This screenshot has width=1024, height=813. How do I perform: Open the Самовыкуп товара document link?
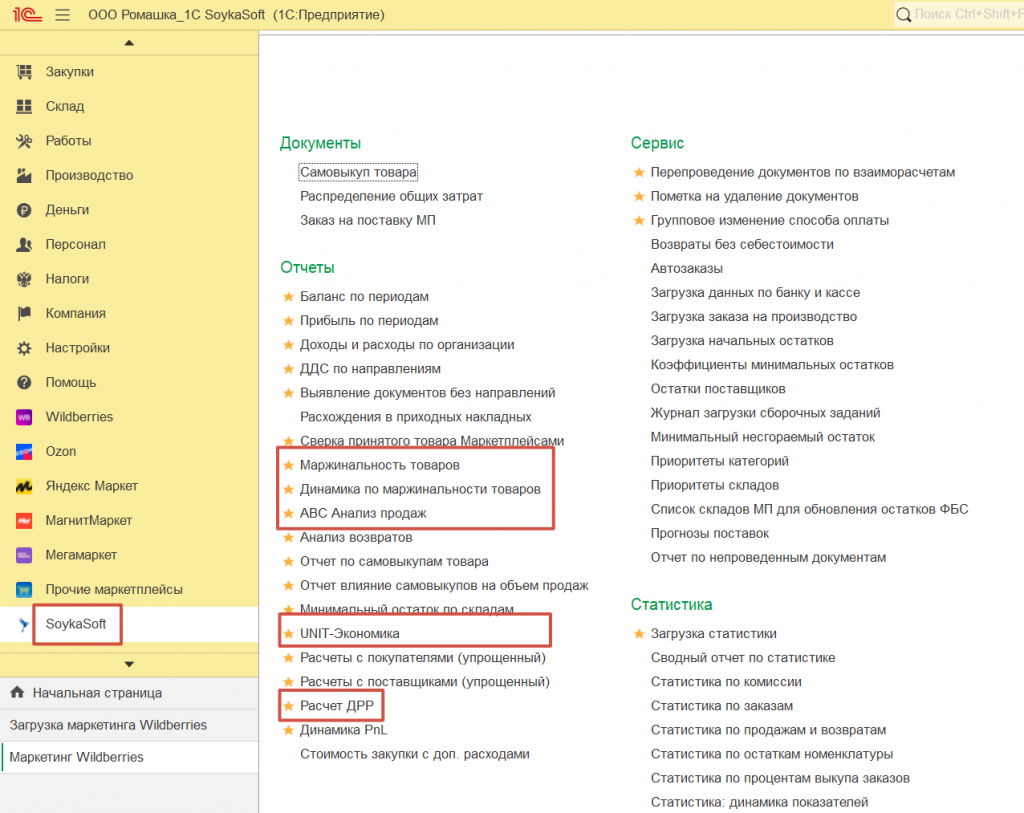coord(358,172)
